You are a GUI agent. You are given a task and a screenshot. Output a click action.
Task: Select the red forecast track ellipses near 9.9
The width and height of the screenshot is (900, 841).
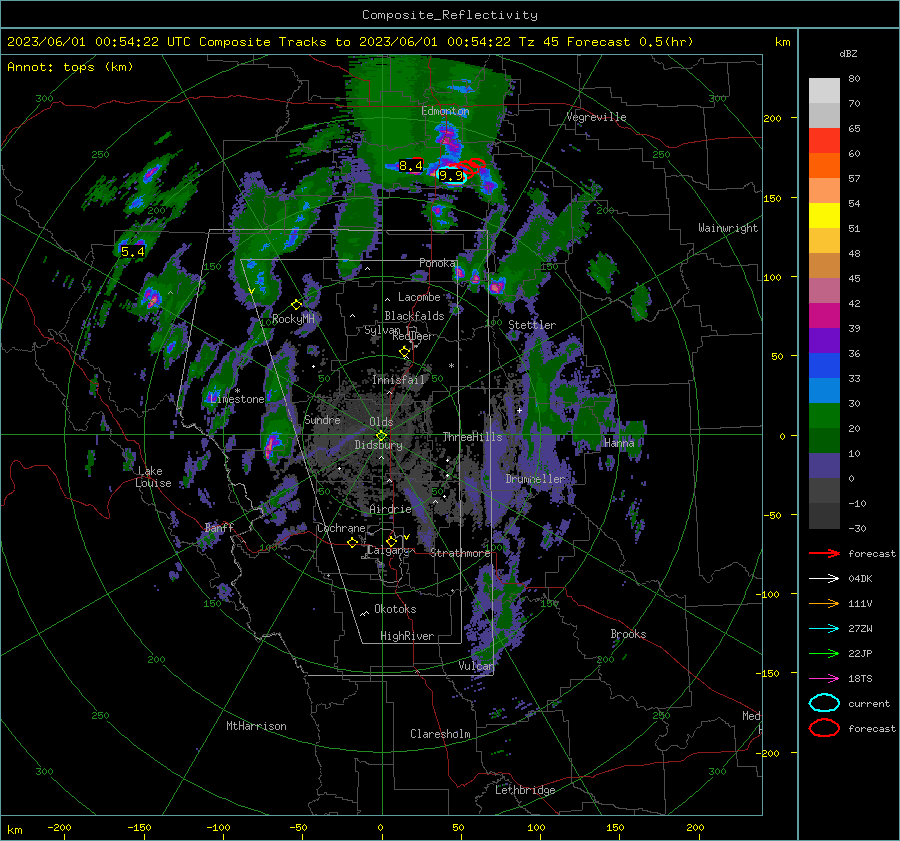pyautogui.click(x=472, y=167)
